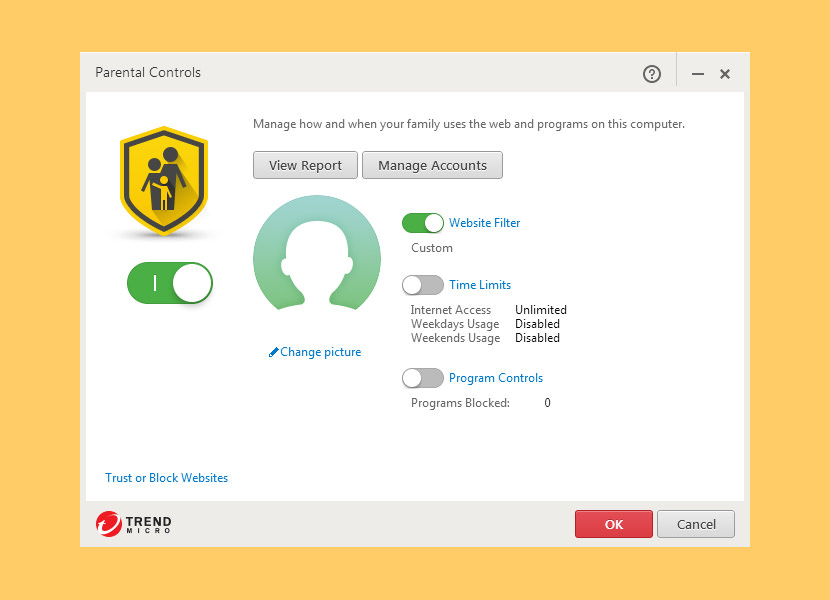Enable the Time Limits toggle
The height and width of the screenshot is (600, 830).
pyautogui.click(x=422, y=285)
